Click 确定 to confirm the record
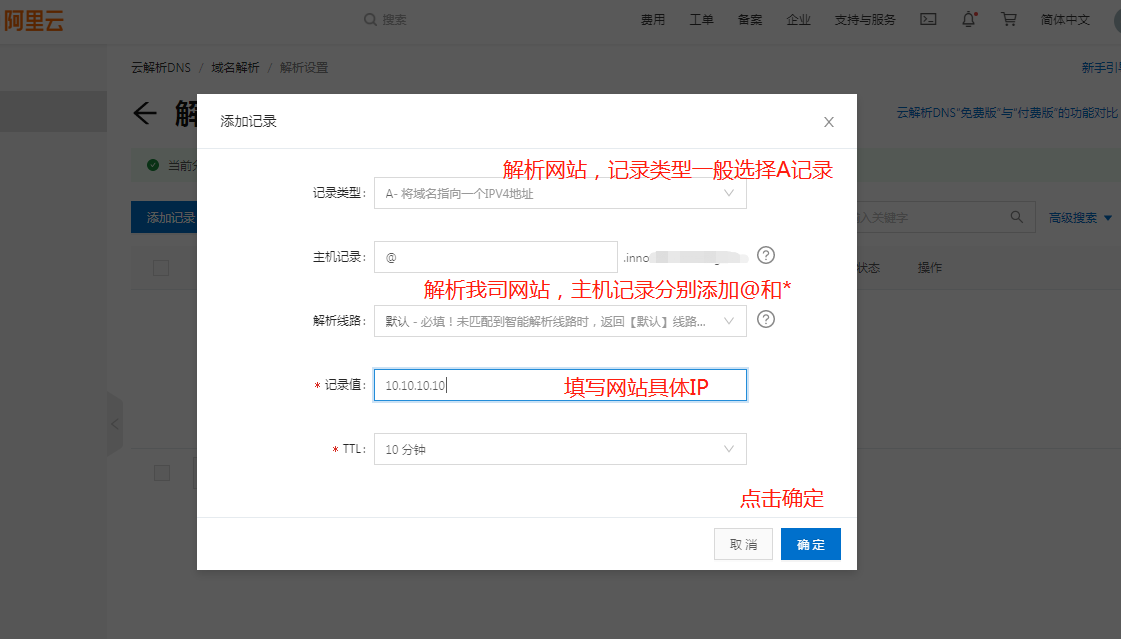Screen dimensions: 1121x639 click(811, 544)
